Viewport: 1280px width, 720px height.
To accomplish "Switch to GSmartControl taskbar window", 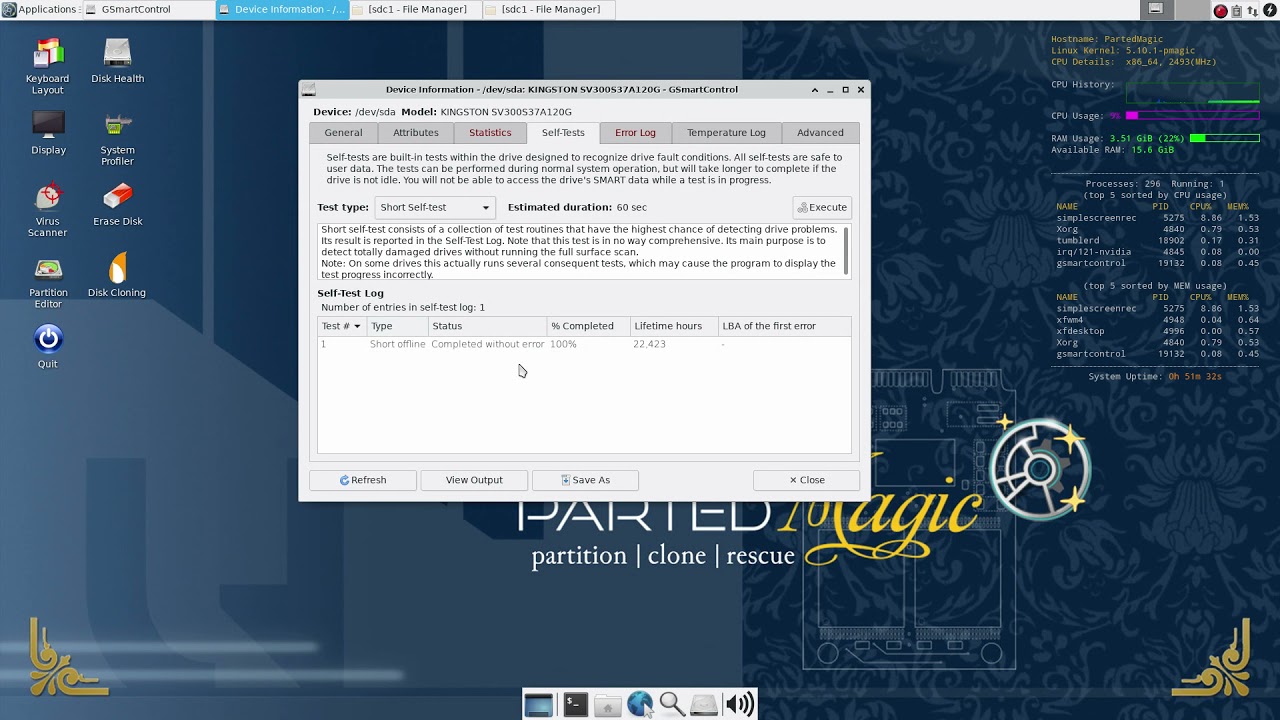I will tap(147, 9).
